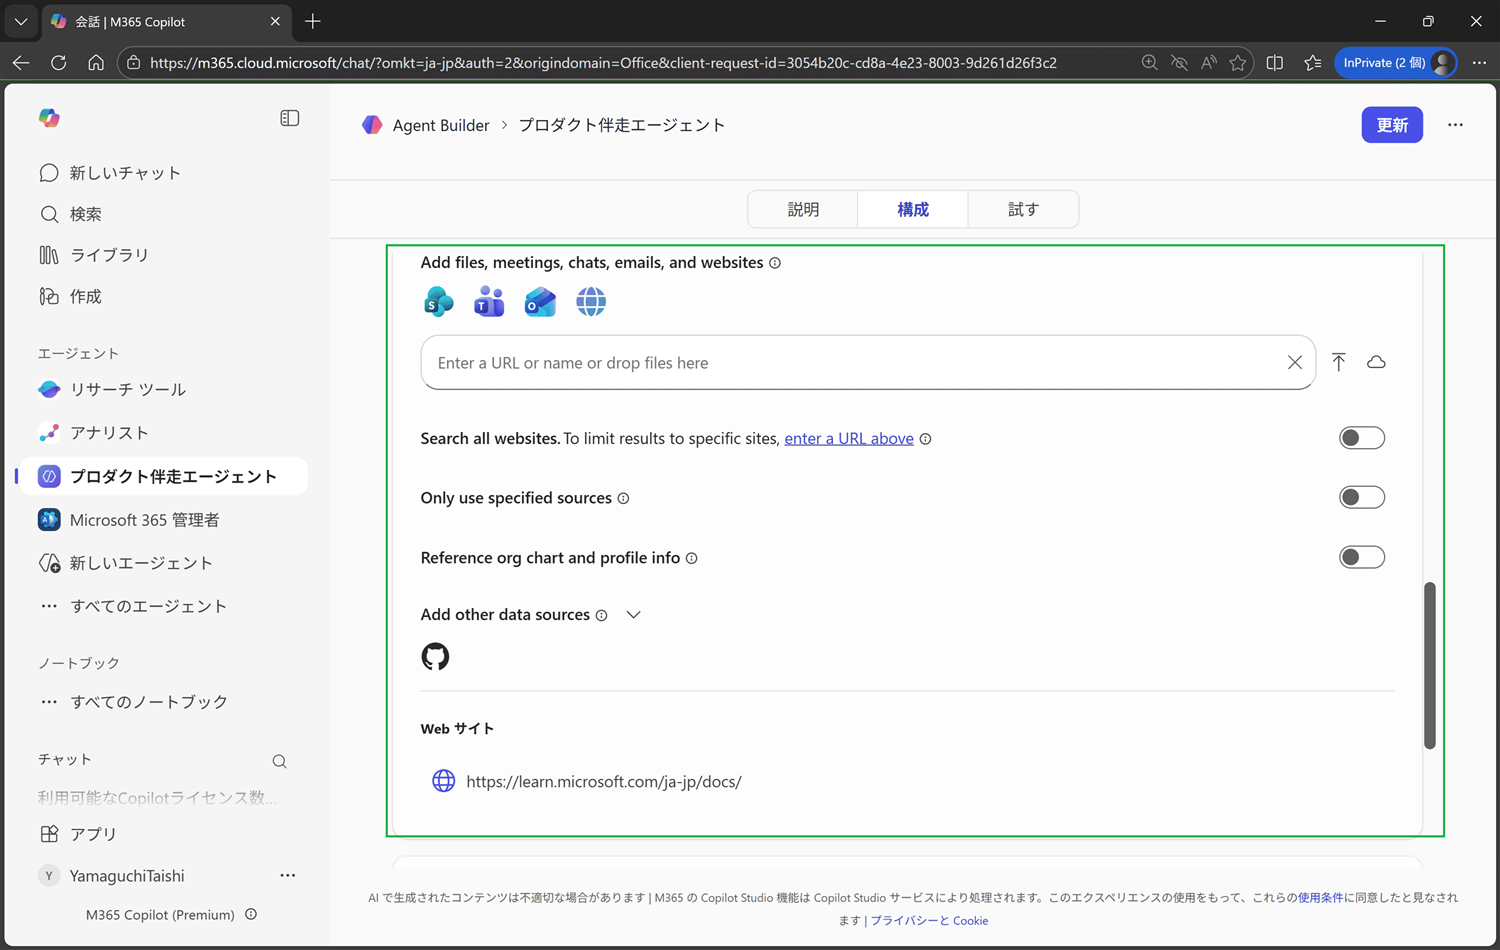Switch to the 構成 tab
This screenshot has height=950, width=1500.
913,209
